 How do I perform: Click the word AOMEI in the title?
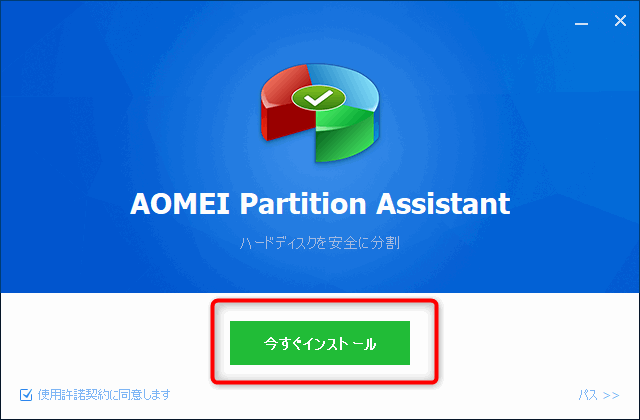click(x=180, y=203)
